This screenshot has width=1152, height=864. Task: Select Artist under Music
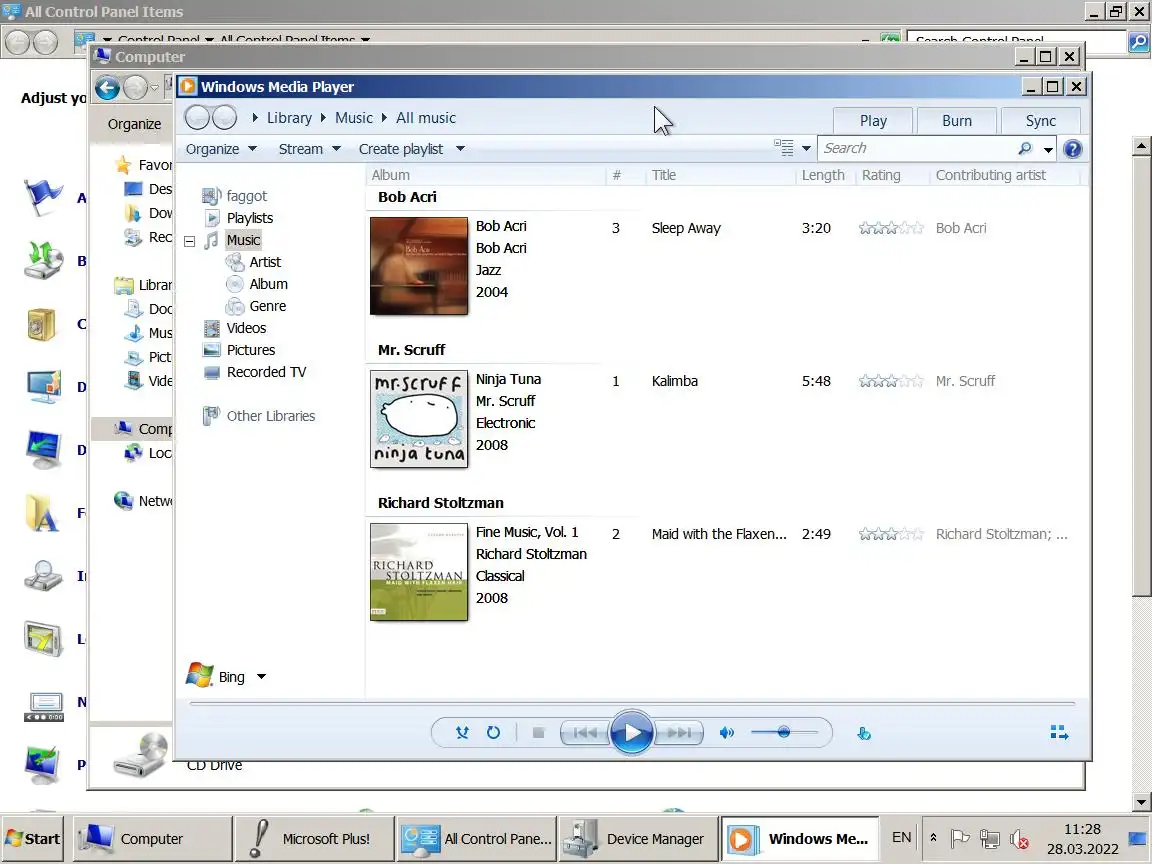click(264, 262)
